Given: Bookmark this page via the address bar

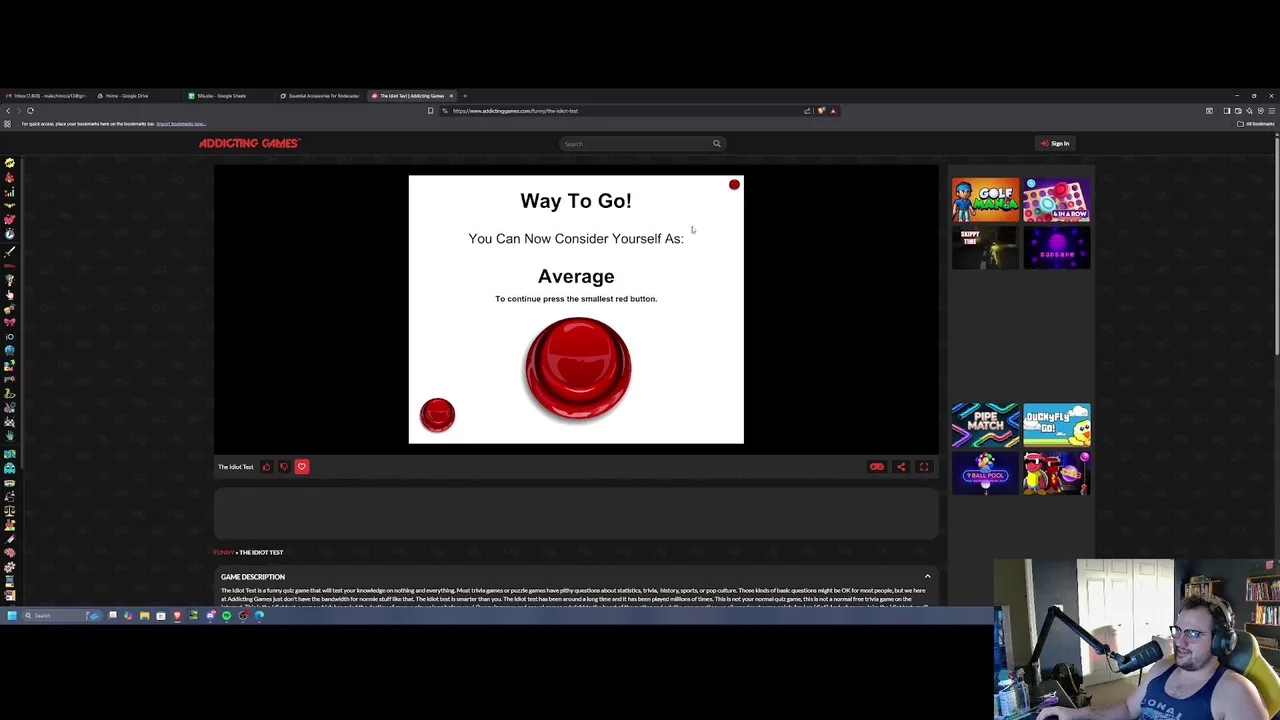Looking at the screenshot, I should click(x=430, y=111).
